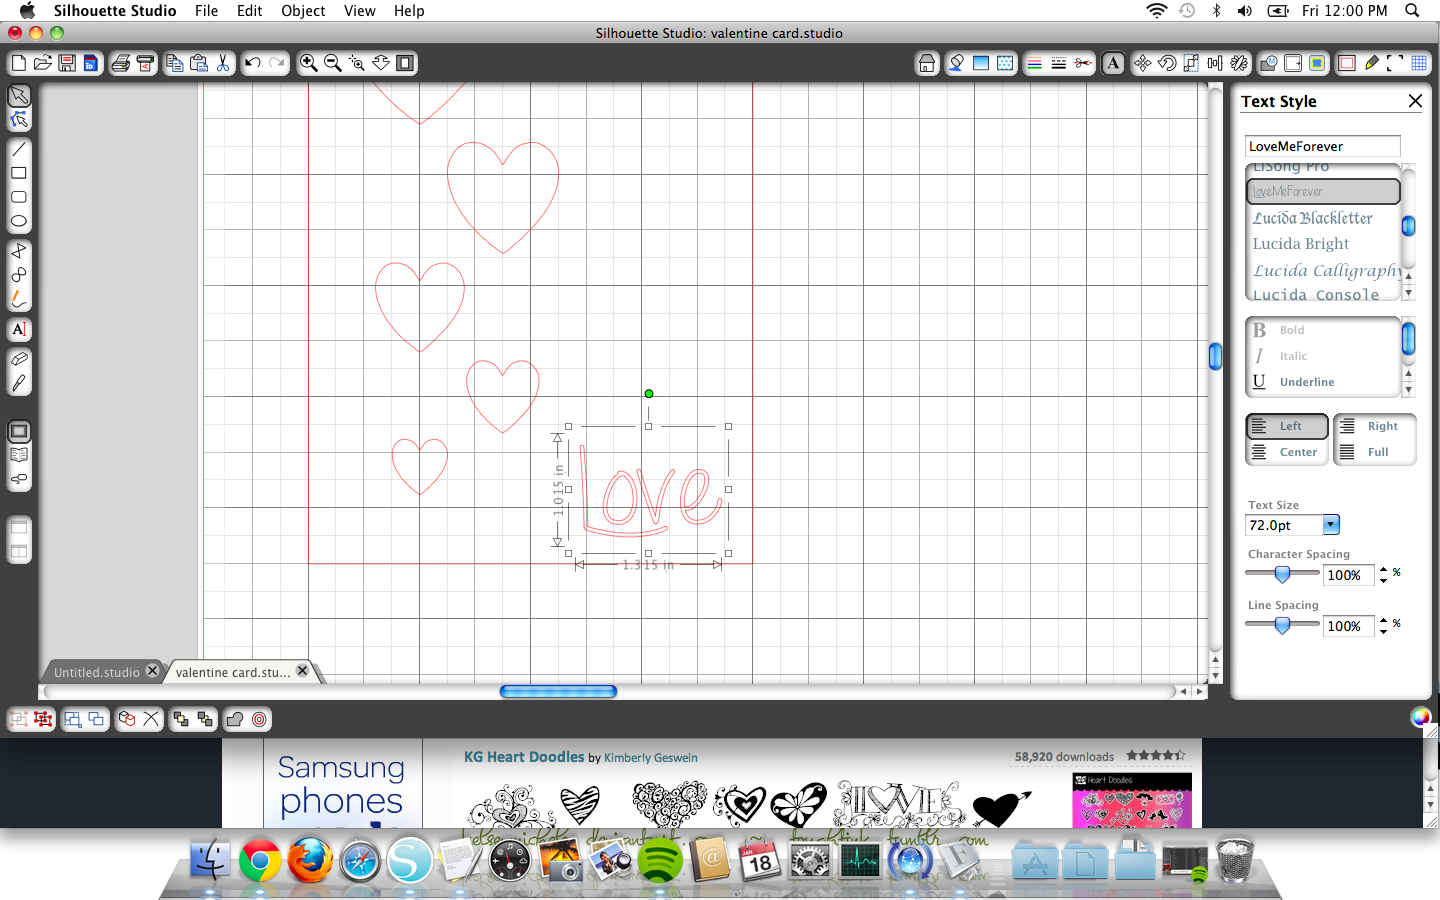Image resolution: width=1440 pixels, height=900 pixels.
Task: Click the Zoom In magnifier icon
Action: point(308,62)
